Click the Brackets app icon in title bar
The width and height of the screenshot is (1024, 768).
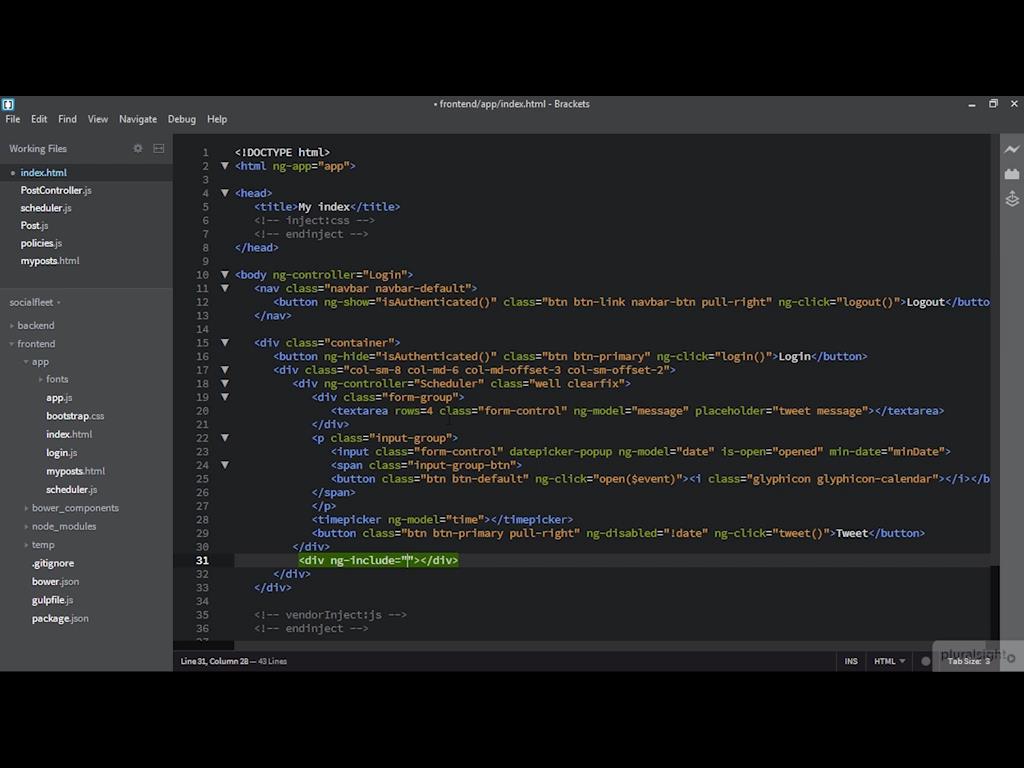[8, 104]
